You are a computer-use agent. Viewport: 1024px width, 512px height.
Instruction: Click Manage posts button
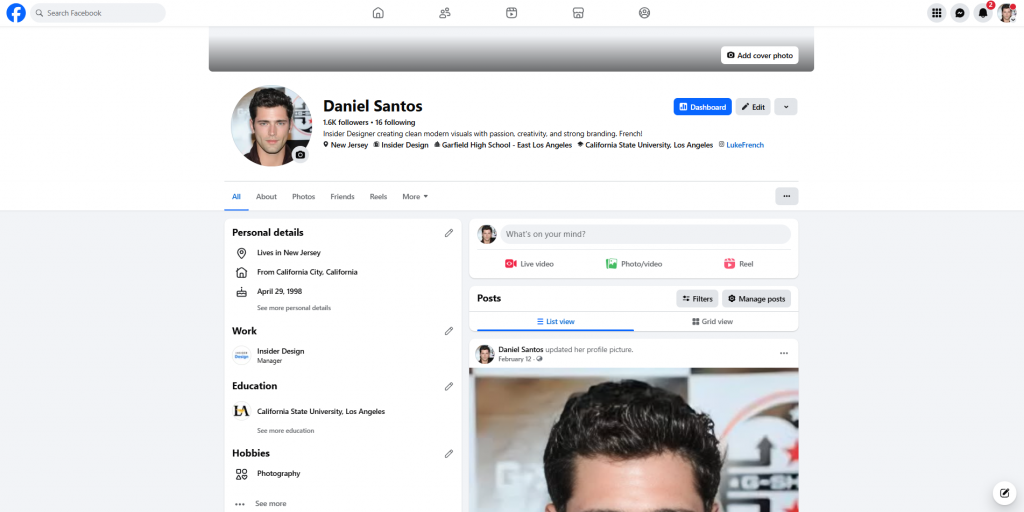pyautogui.click(x=756, y=298)
